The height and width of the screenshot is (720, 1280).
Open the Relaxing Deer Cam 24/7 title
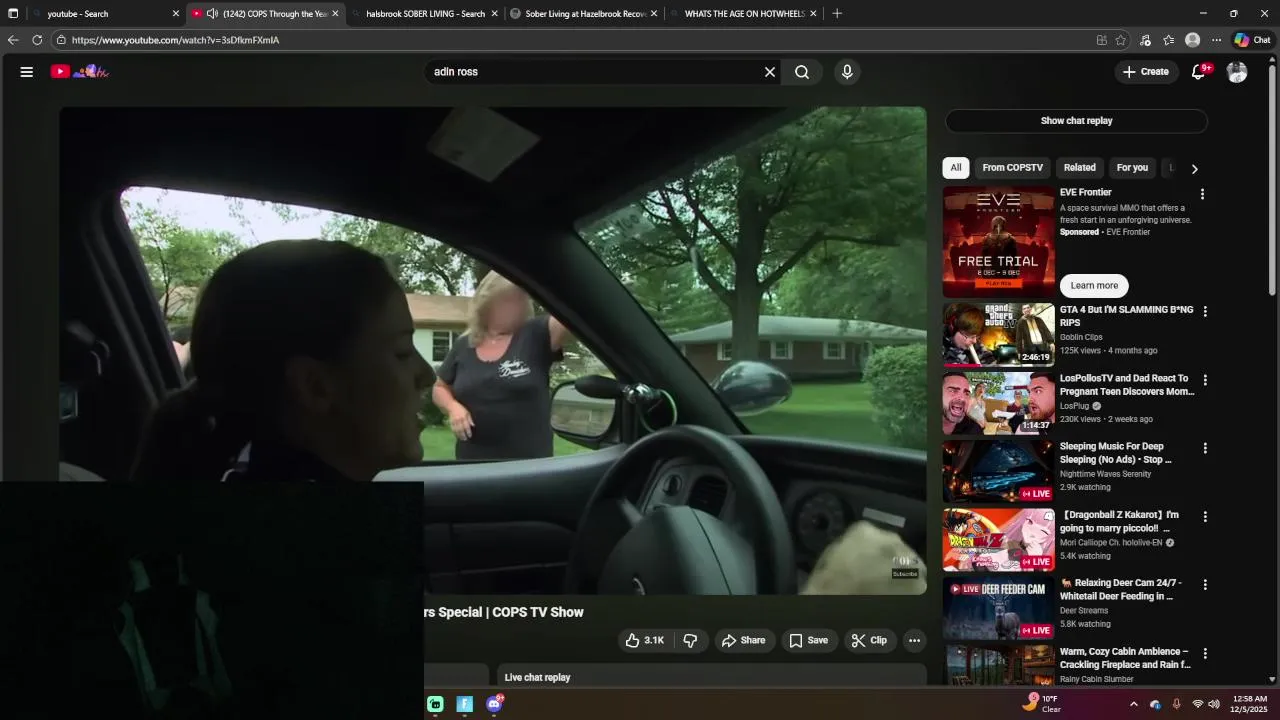(1120, 590)
